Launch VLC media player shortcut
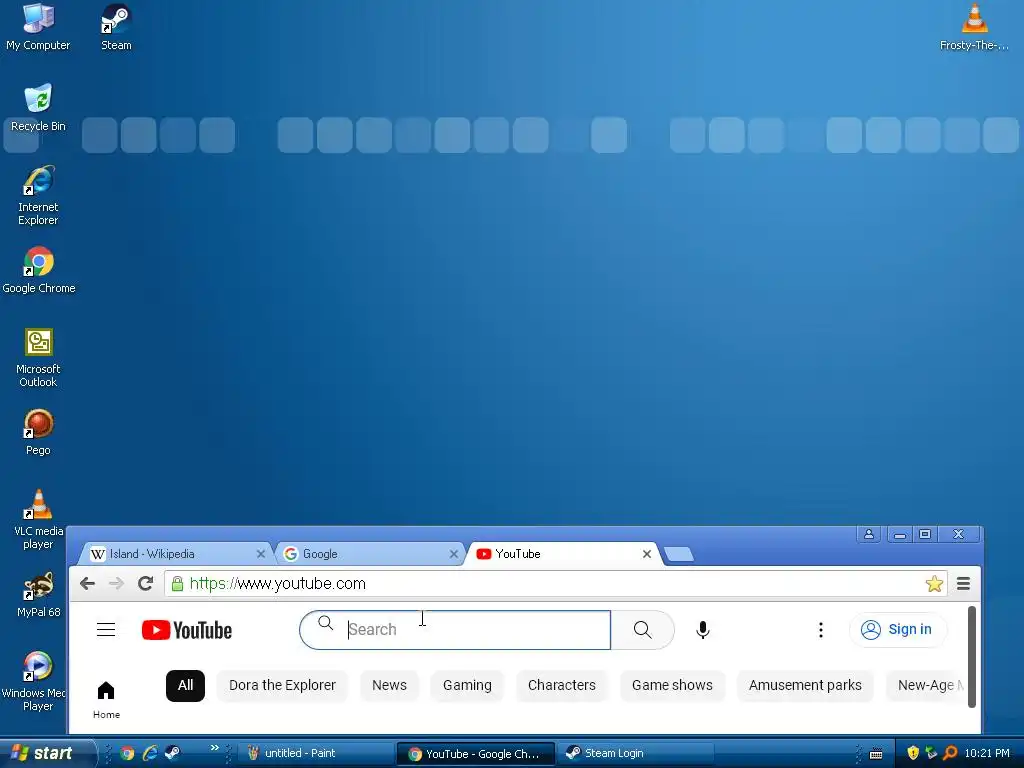1024x768 pixels. tap(38, 519)
